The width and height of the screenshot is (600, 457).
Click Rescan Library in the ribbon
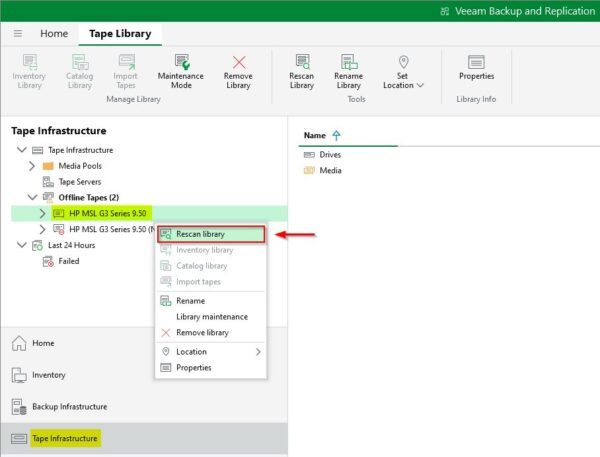click(x=302, y=72)
